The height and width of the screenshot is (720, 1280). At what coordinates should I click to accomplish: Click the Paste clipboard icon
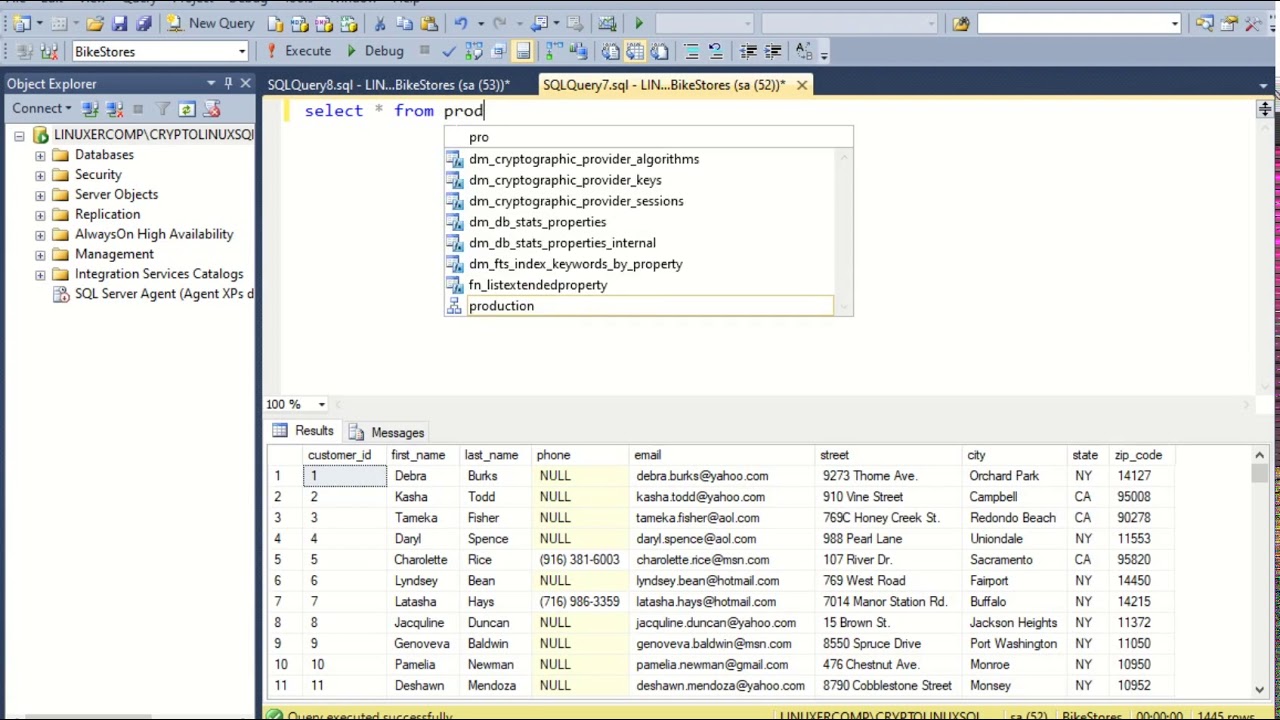coord(429,24)
